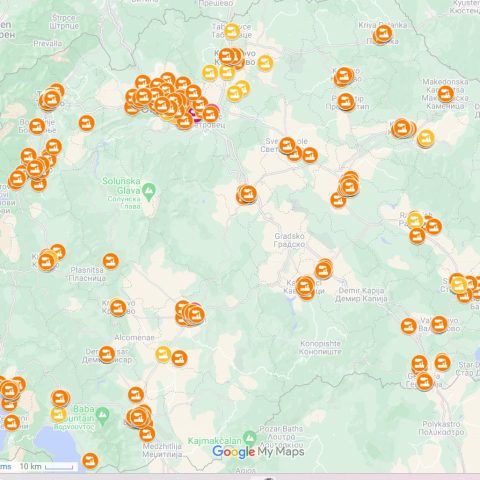Select the isolated orange marker west of the Skopje cluster
This screenshot has height=480, width=480.
coord(87,123)
